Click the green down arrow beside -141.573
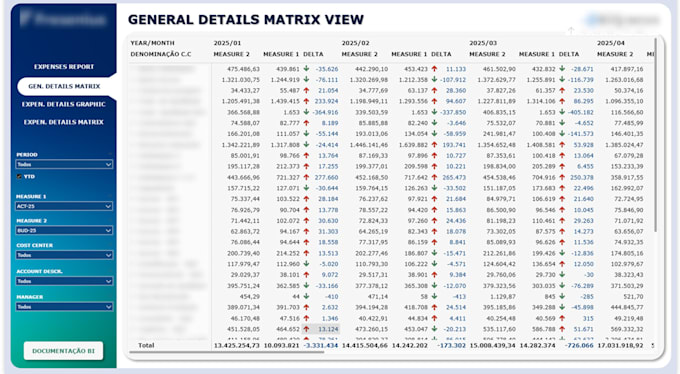 pyautogui.click(x=562, y=134)
